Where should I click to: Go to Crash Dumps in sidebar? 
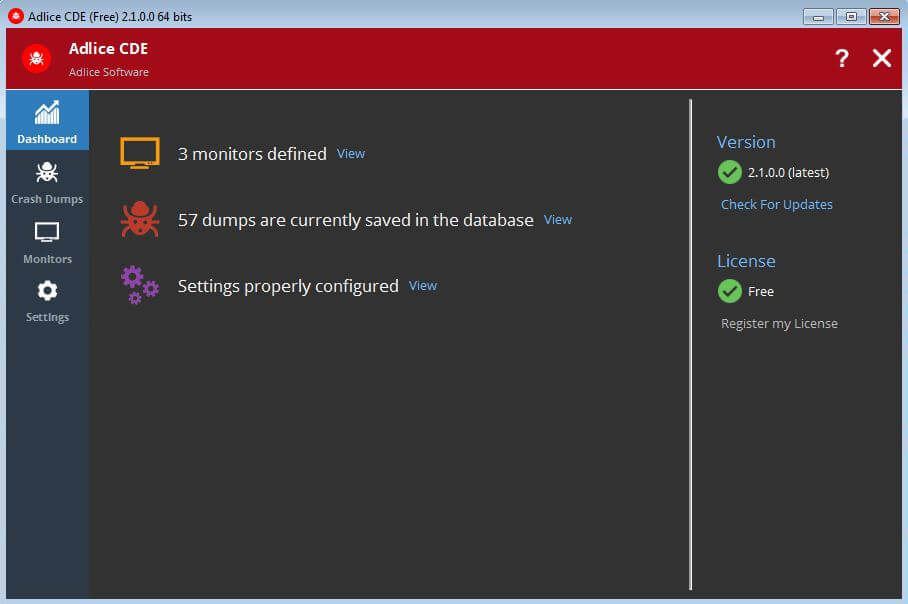tap(47, 182)
